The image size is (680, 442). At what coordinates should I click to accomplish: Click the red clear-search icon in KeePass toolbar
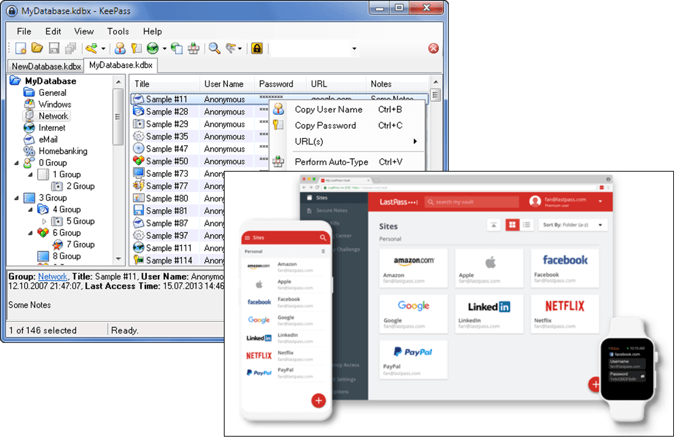click(x=433, y=48)
